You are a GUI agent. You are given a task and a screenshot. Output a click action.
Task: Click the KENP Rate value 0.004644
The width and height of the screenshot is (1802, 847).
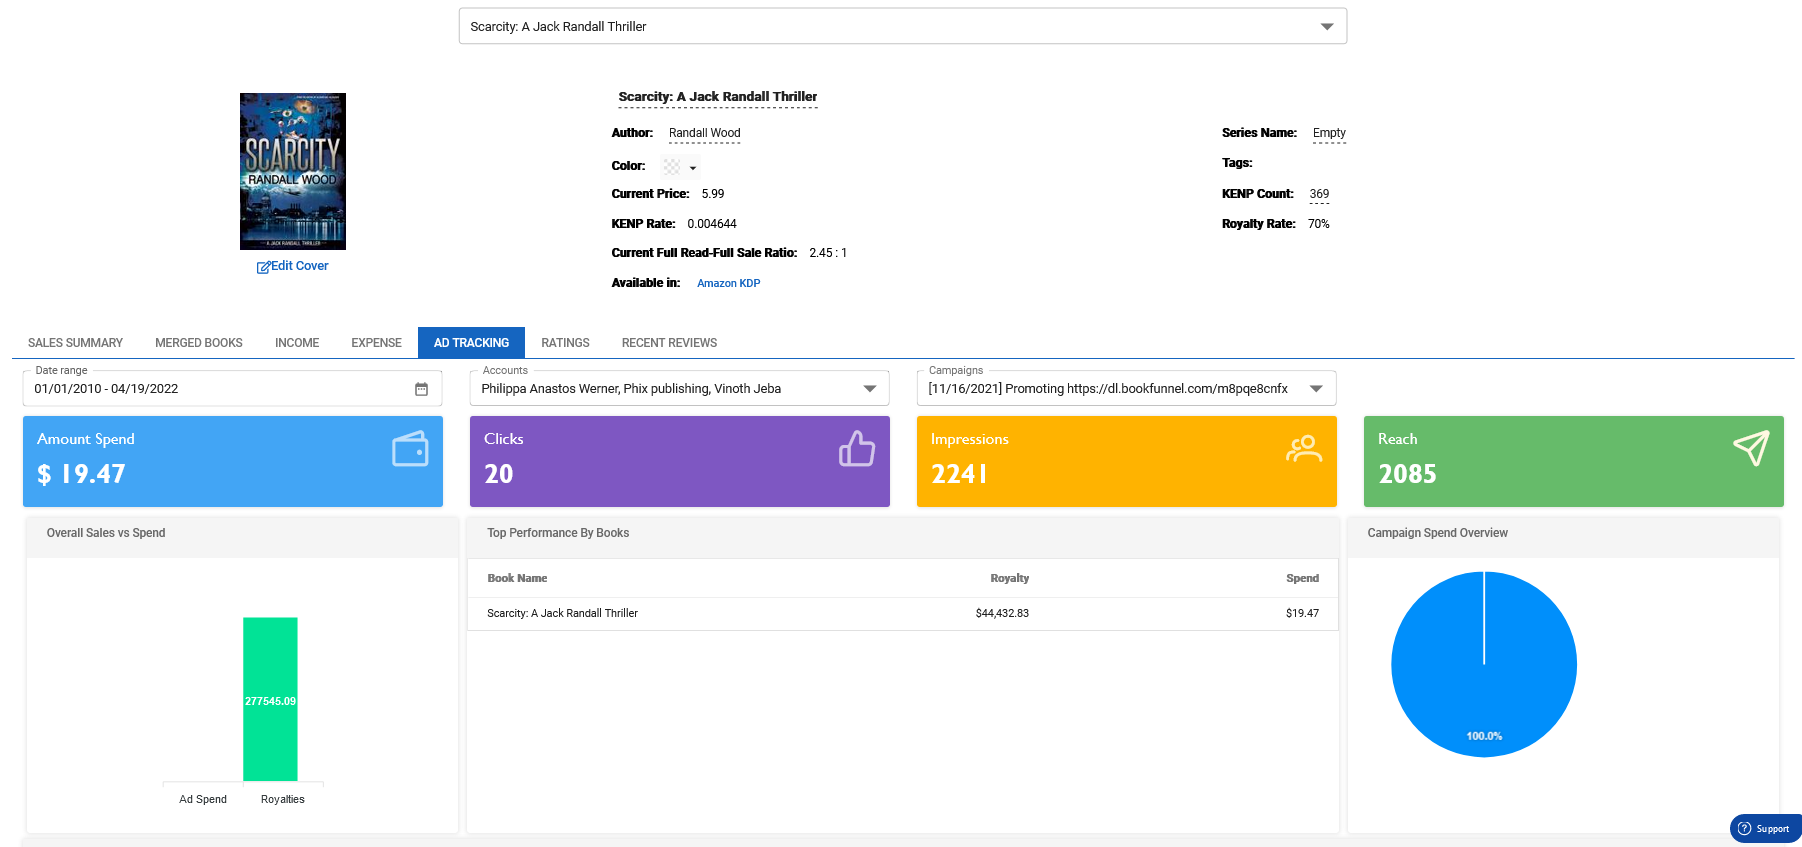pos(712,224)
